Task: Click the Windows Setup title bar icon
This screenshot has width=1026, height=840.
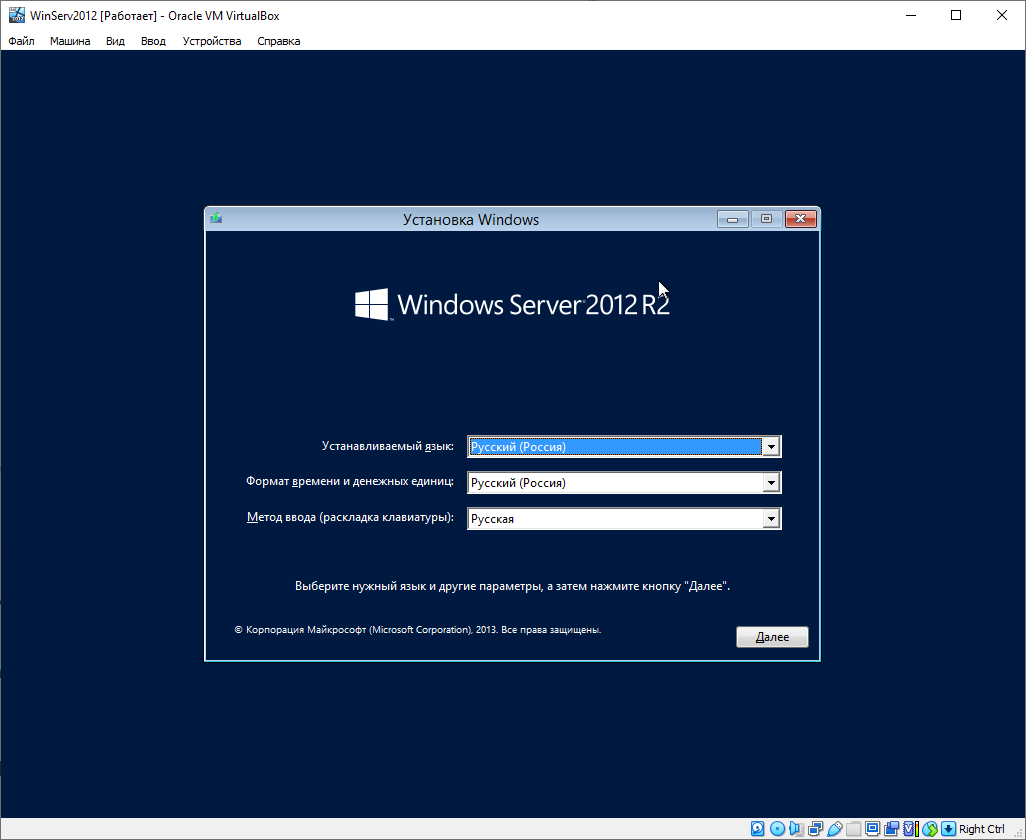Action: click(x=216, y=218)
